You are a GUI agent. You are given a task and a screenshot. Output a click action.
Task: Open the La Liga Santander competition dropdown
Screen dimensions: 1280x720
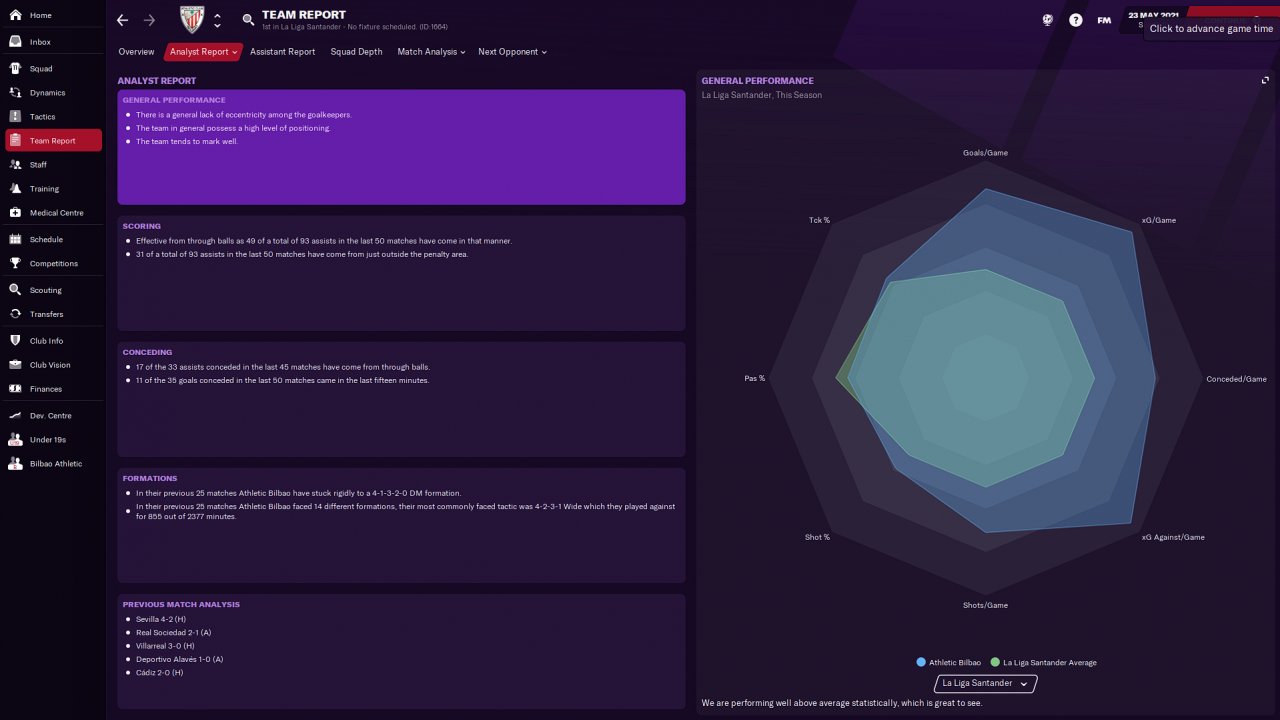[985, 684]
